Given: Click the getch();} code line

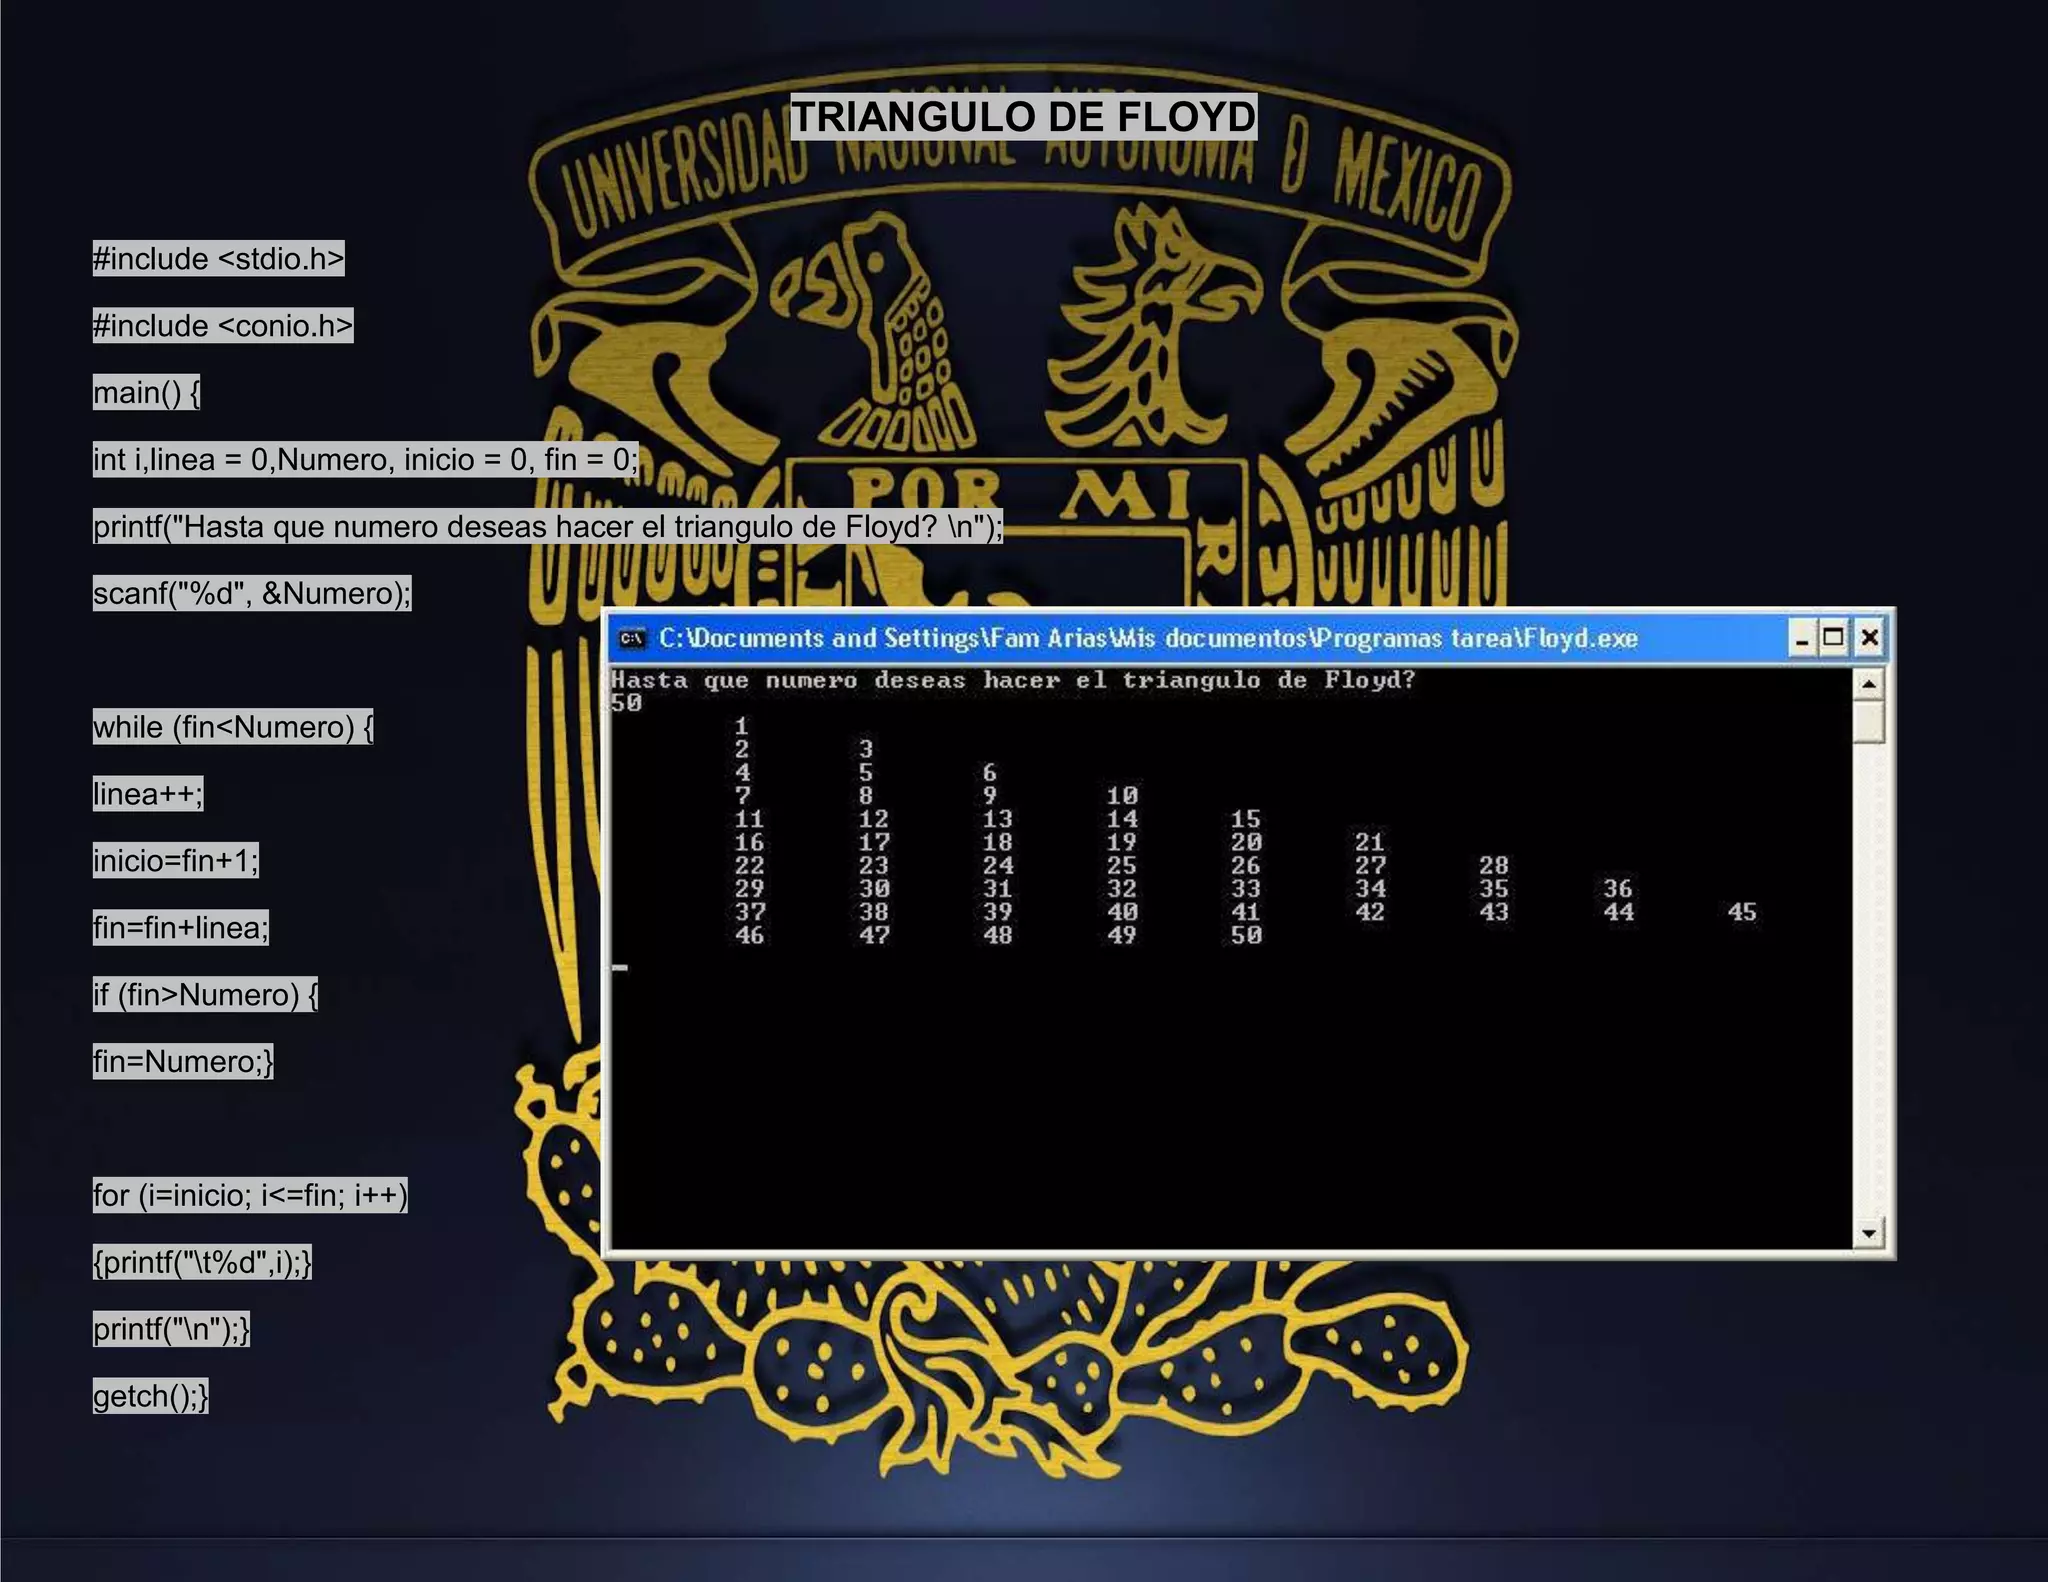Looking at the screenshot, I should [x=150, y=1396].
